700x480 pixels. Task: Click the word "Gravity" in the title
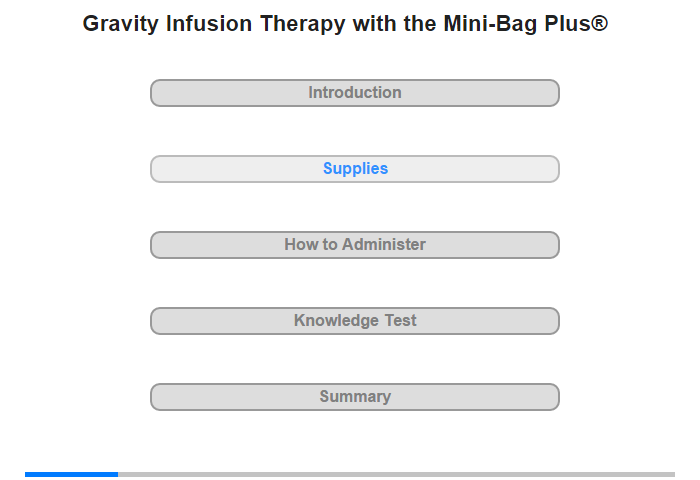(x=120, y=24)
